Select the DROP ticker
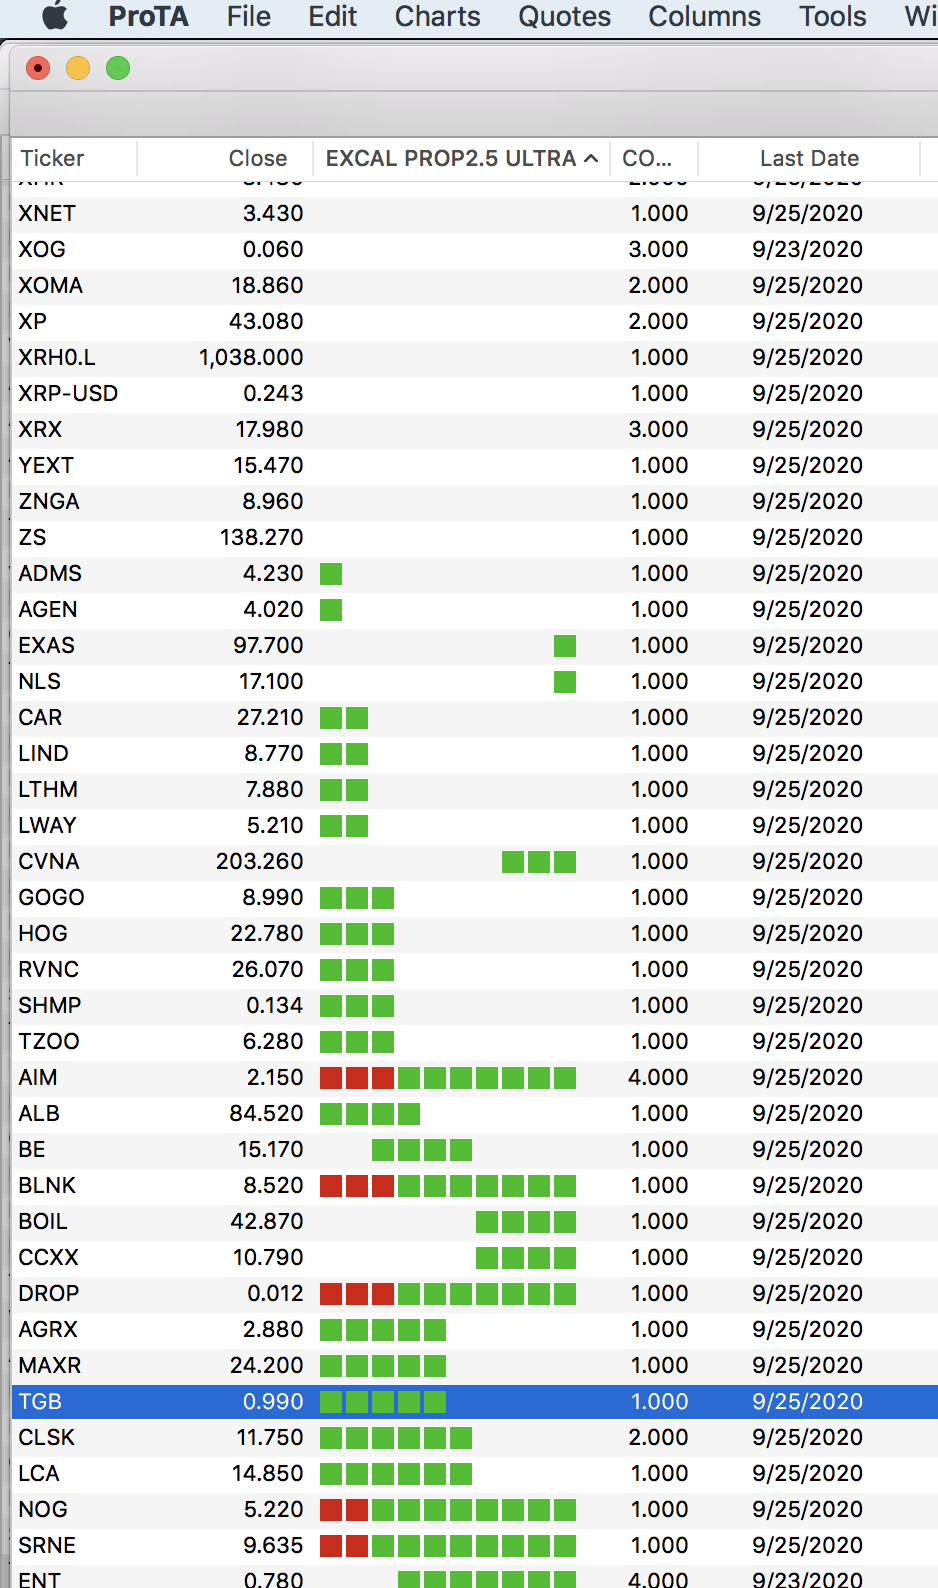Image resolution: width=938 pixels, height=1588 pixels. click(x=49, y=1293)
